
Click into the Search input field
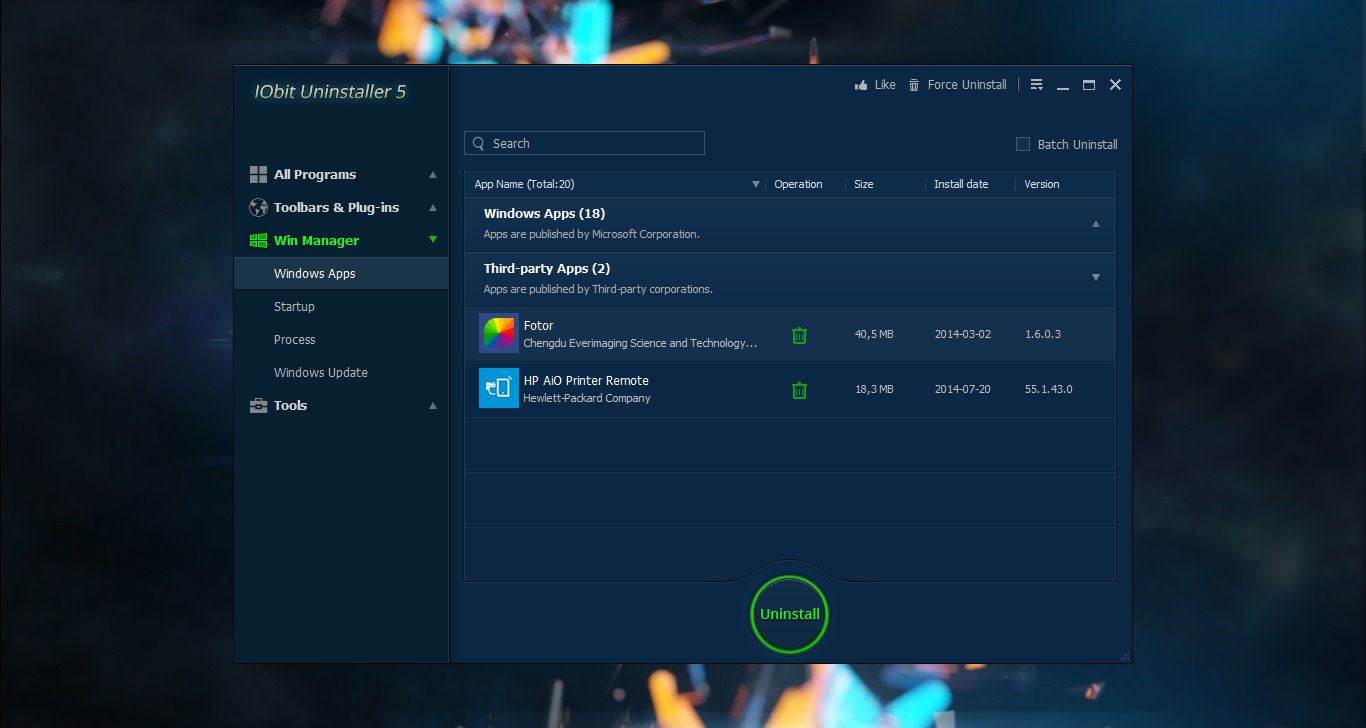pyautogui.click(x=584, y=143)
